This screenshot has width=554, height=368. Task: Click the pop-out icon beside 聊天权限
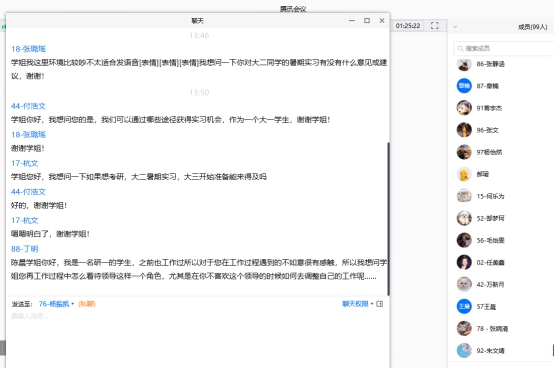pyautogui.click(x=380, y=304)
